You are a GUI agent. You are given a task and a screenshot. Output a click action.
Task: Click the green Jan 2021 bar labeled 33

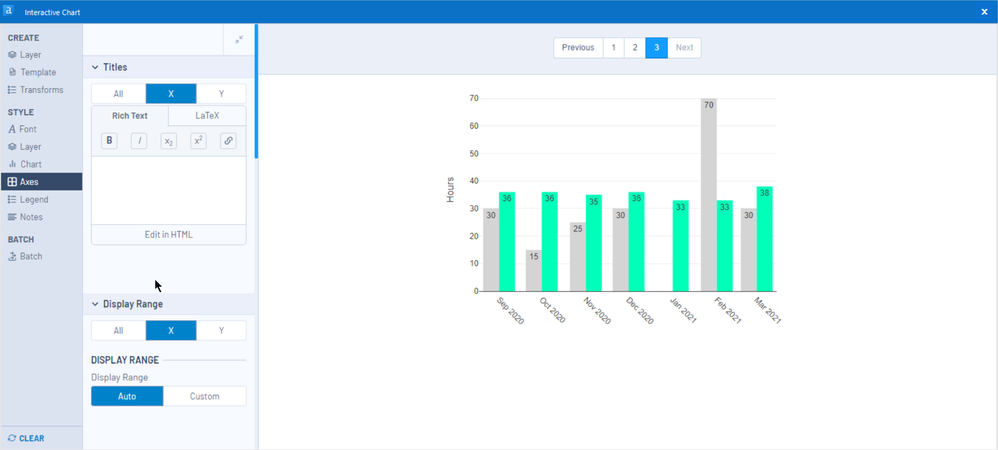680,246
